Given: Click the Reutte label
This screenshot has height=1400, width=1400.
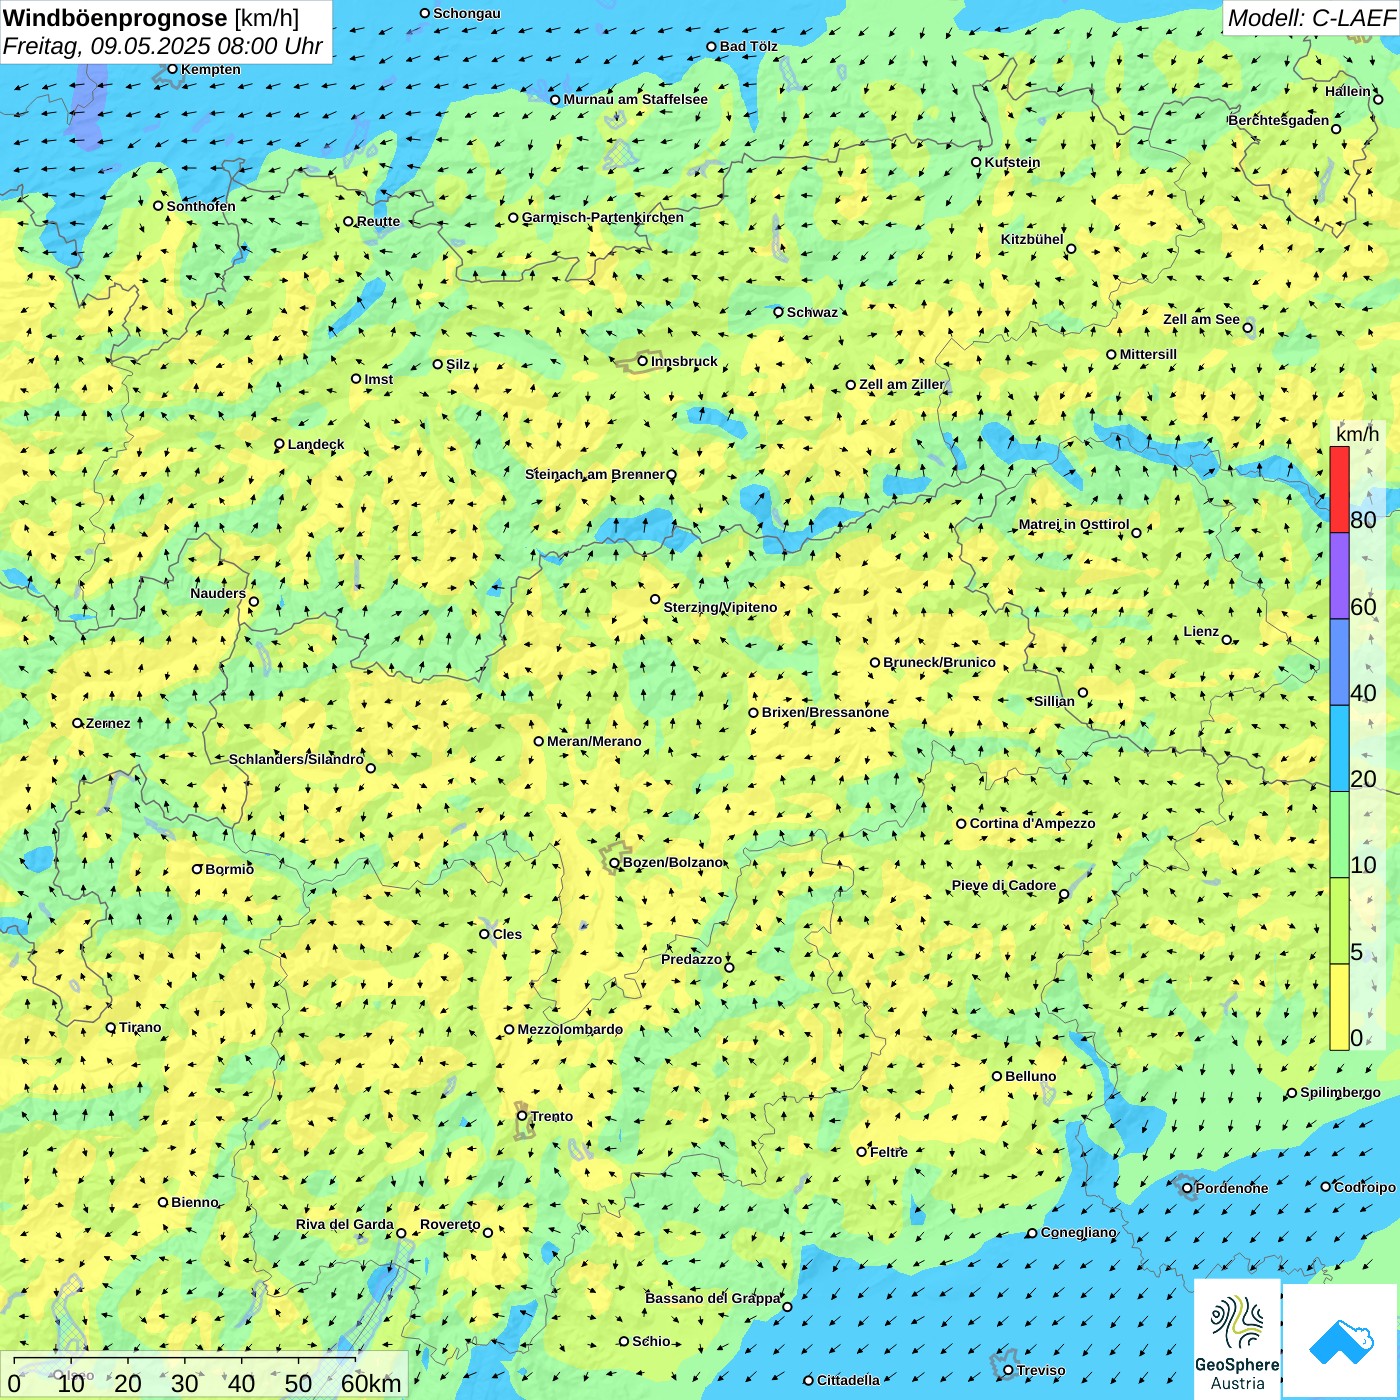Looking at the screenshot, I should [x=378, y=221].
